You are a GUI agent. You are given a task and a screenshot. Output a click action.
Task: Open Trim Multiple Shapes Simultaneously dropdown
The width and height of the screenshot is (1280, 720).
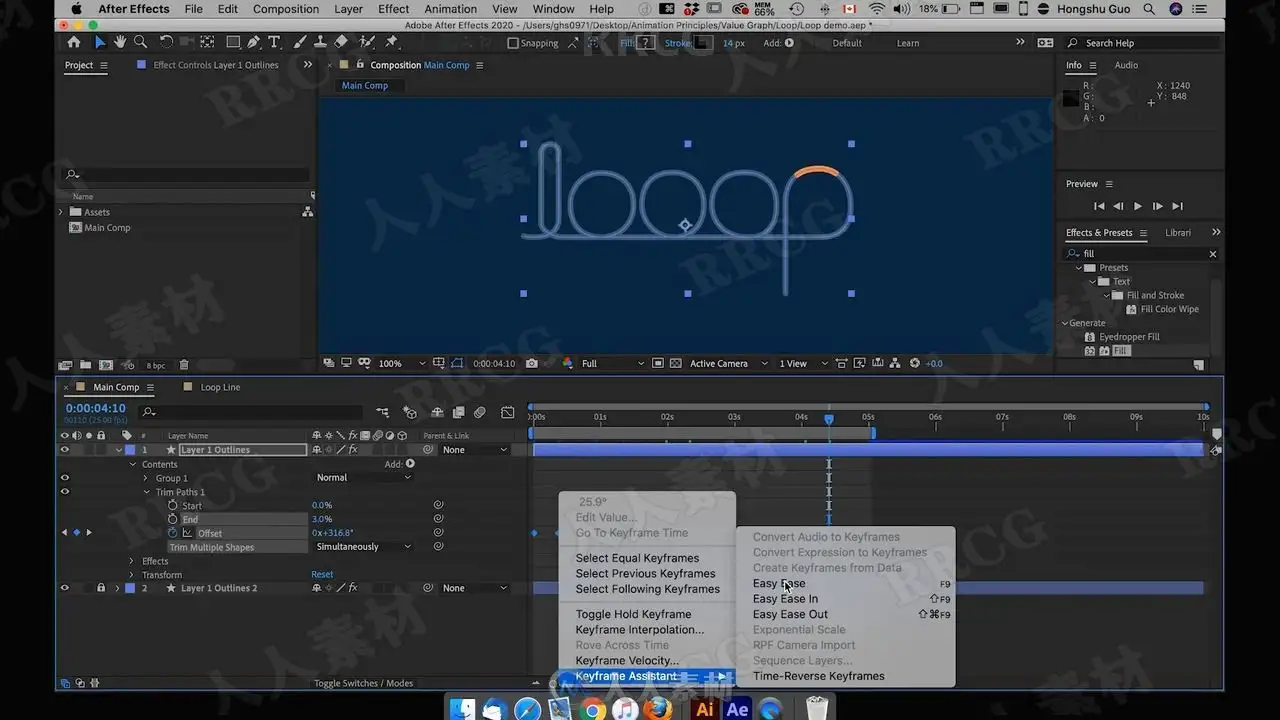(x=363, y=547)
